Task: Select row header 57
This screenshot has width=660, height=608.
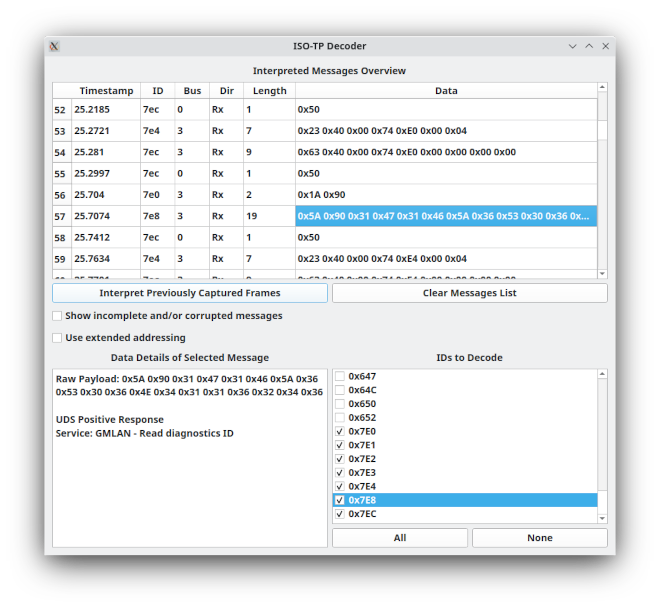Action: [x=62, y=216]
